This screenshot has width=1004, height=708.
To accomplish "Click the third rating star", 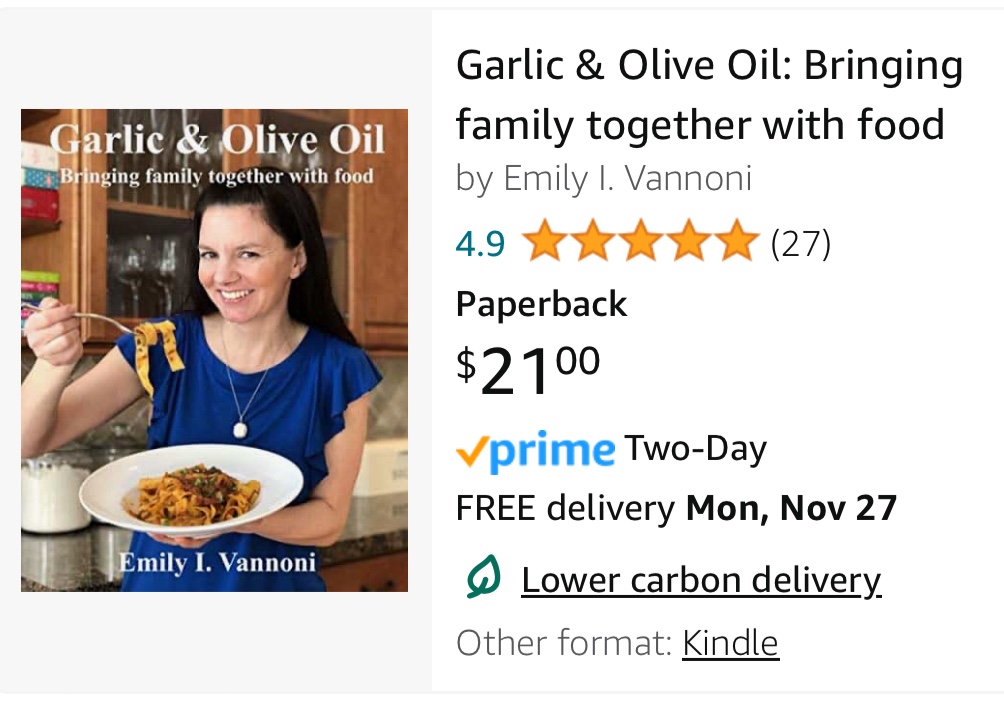I will (640, 243).
